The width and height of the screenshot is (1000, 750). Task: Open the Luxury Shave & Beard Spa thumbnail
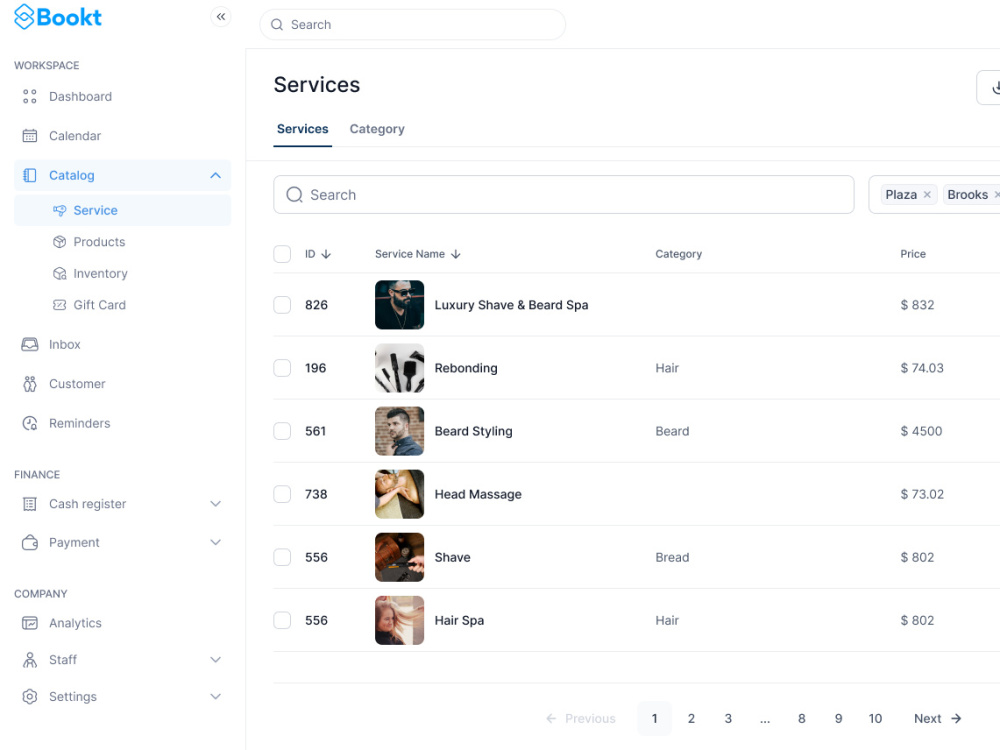(x=399, y=305)
